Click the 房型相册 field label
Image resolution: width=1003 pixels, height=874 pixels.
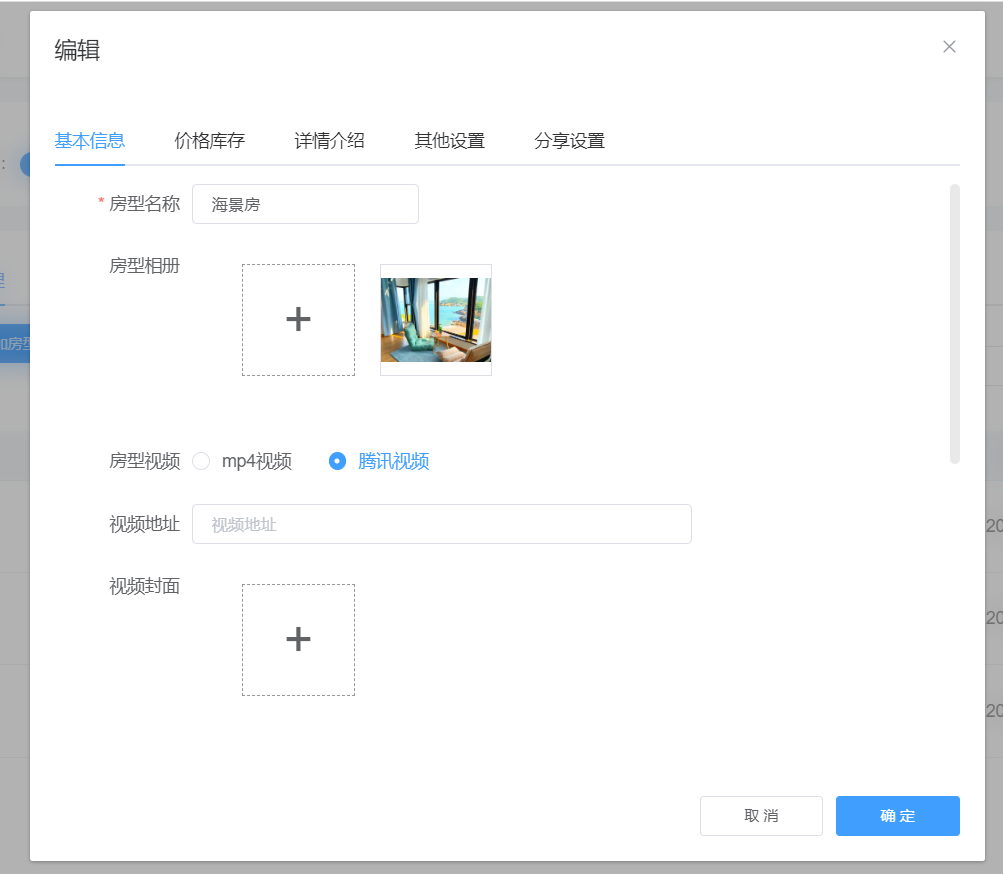pos(144,266)
